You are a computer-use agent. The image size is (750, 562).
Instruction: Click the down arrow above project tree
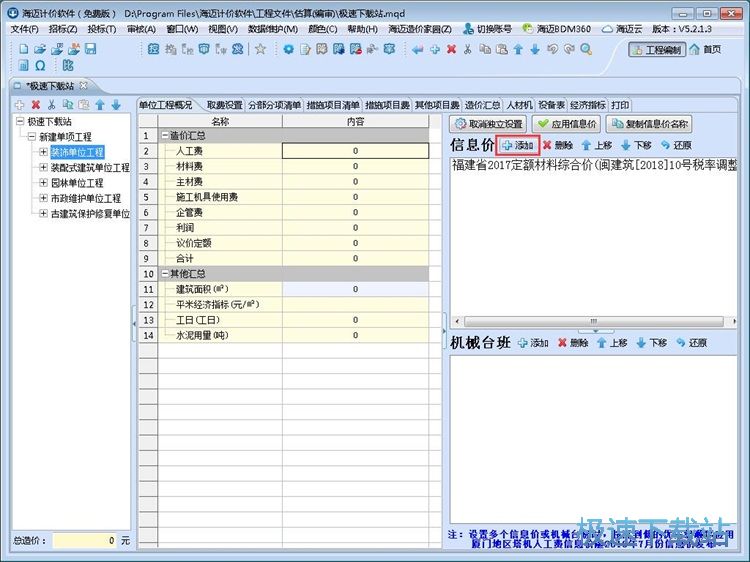(116, 105)
